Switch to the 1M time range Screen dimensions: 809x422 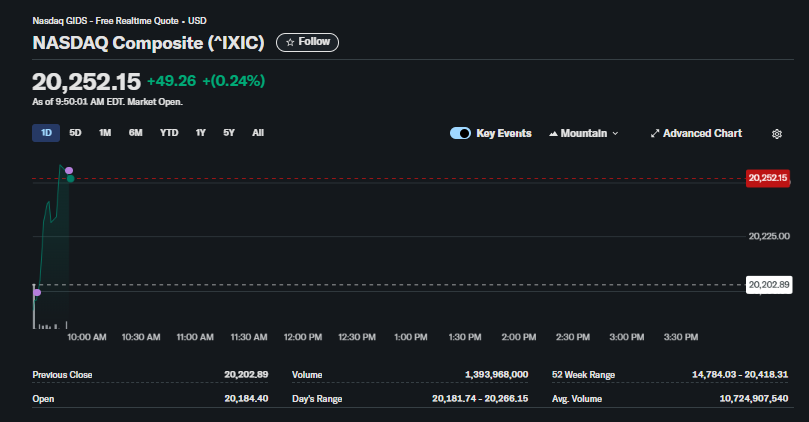[105, 133]
